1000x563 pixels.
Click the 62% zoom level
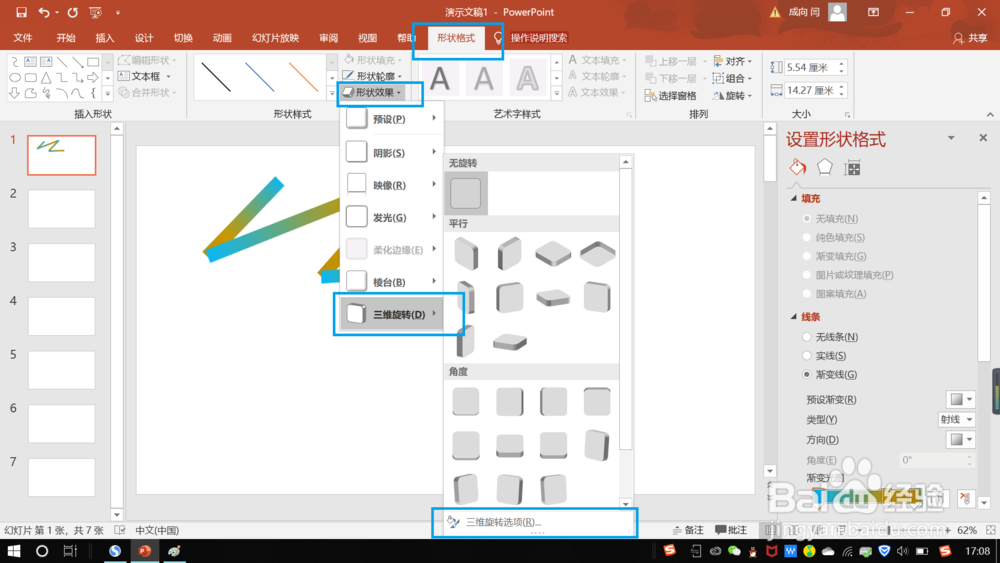pos(967,530)
